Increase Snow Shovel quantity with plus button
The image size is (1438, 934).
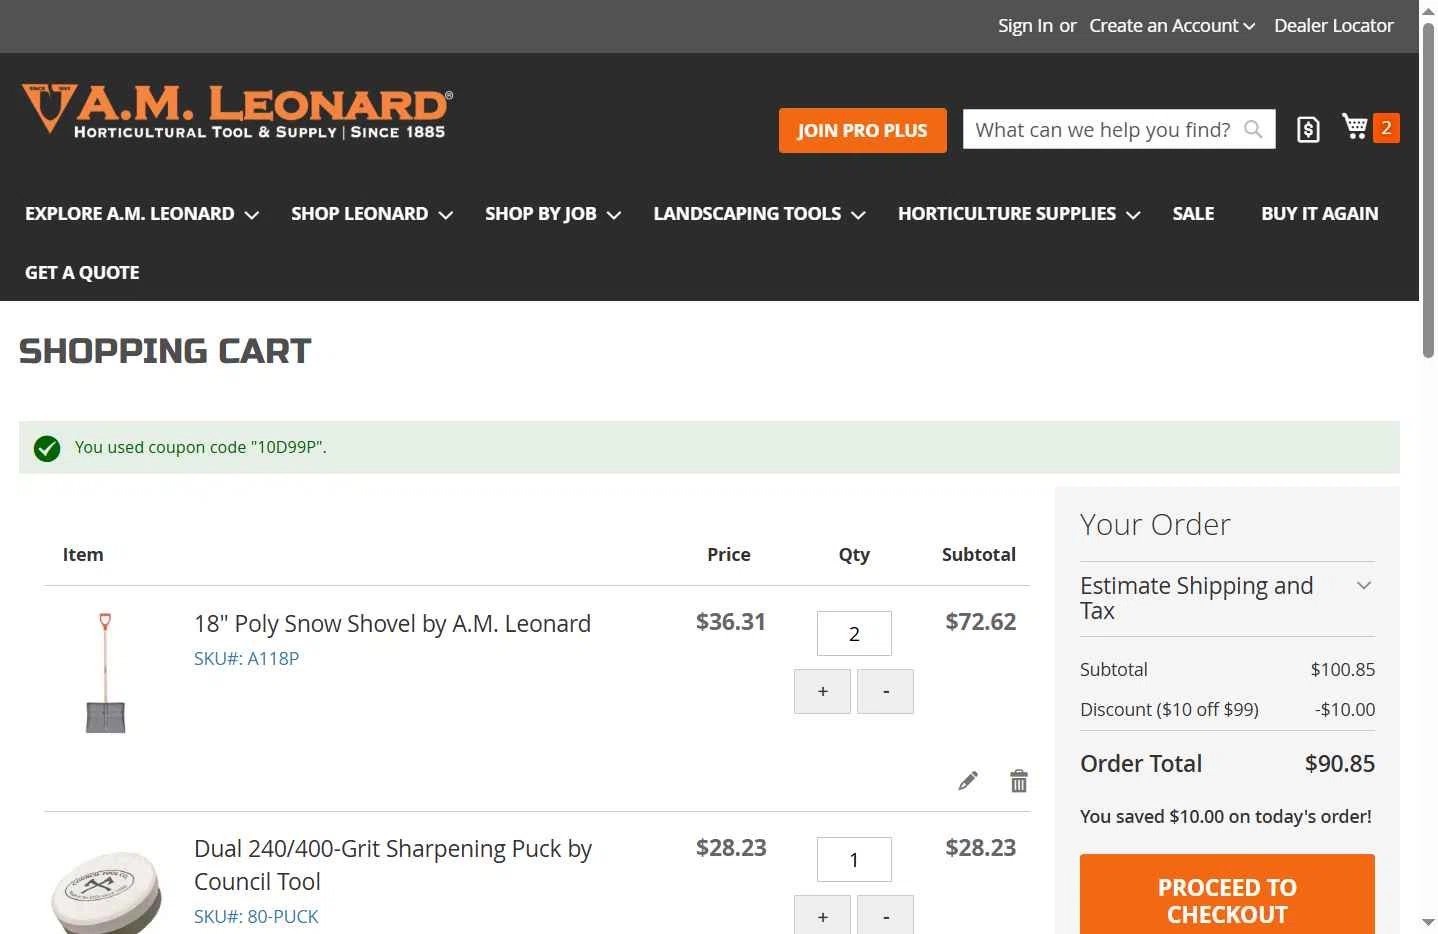tap(822, 691)
